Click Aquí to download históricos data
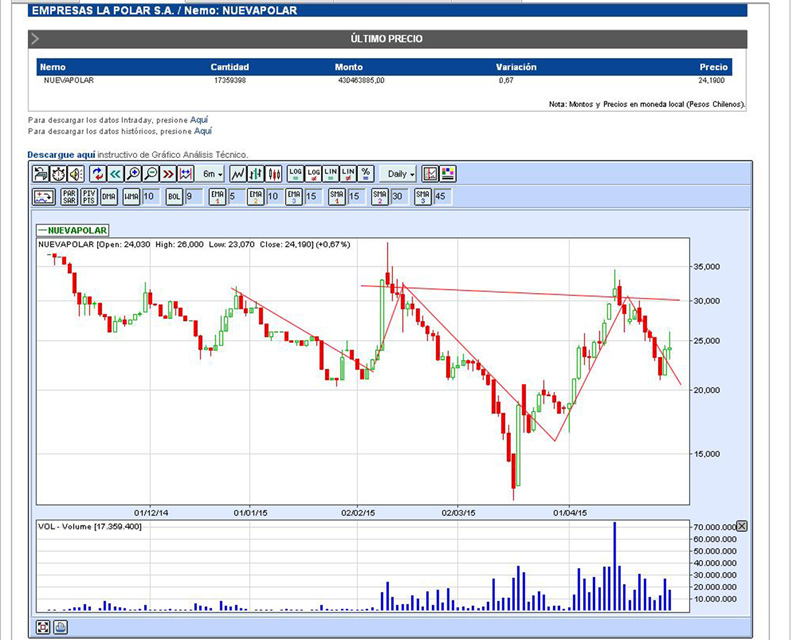The width and height of the screenshot is (800, 640). pos(203,131)
